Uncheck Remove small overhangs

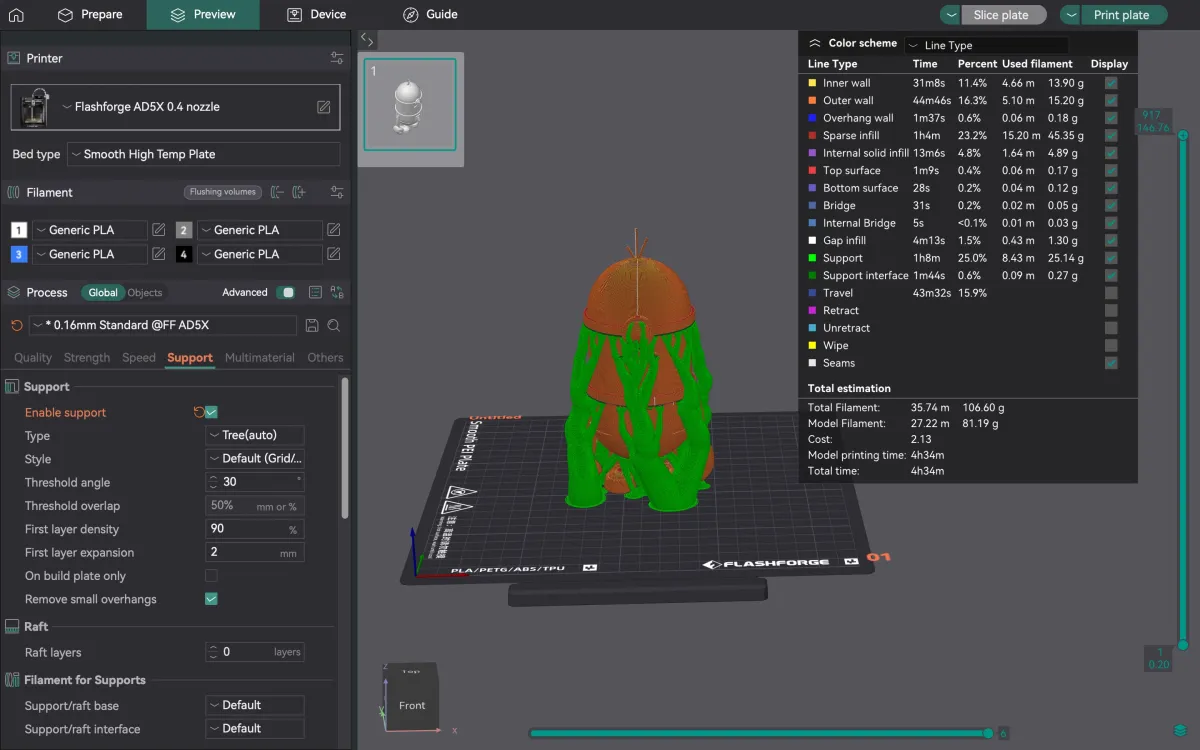coord(211,599)
